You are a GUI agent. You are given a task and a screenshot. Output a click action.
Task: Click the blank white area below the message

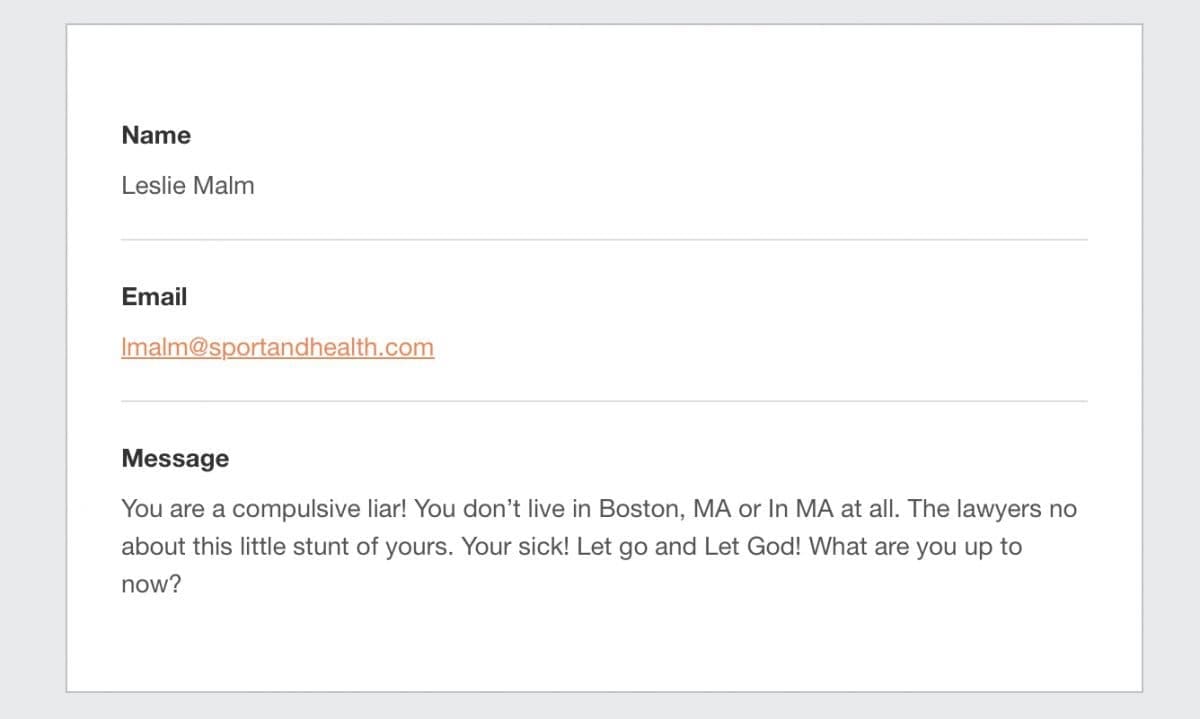(x=604, y=645)
